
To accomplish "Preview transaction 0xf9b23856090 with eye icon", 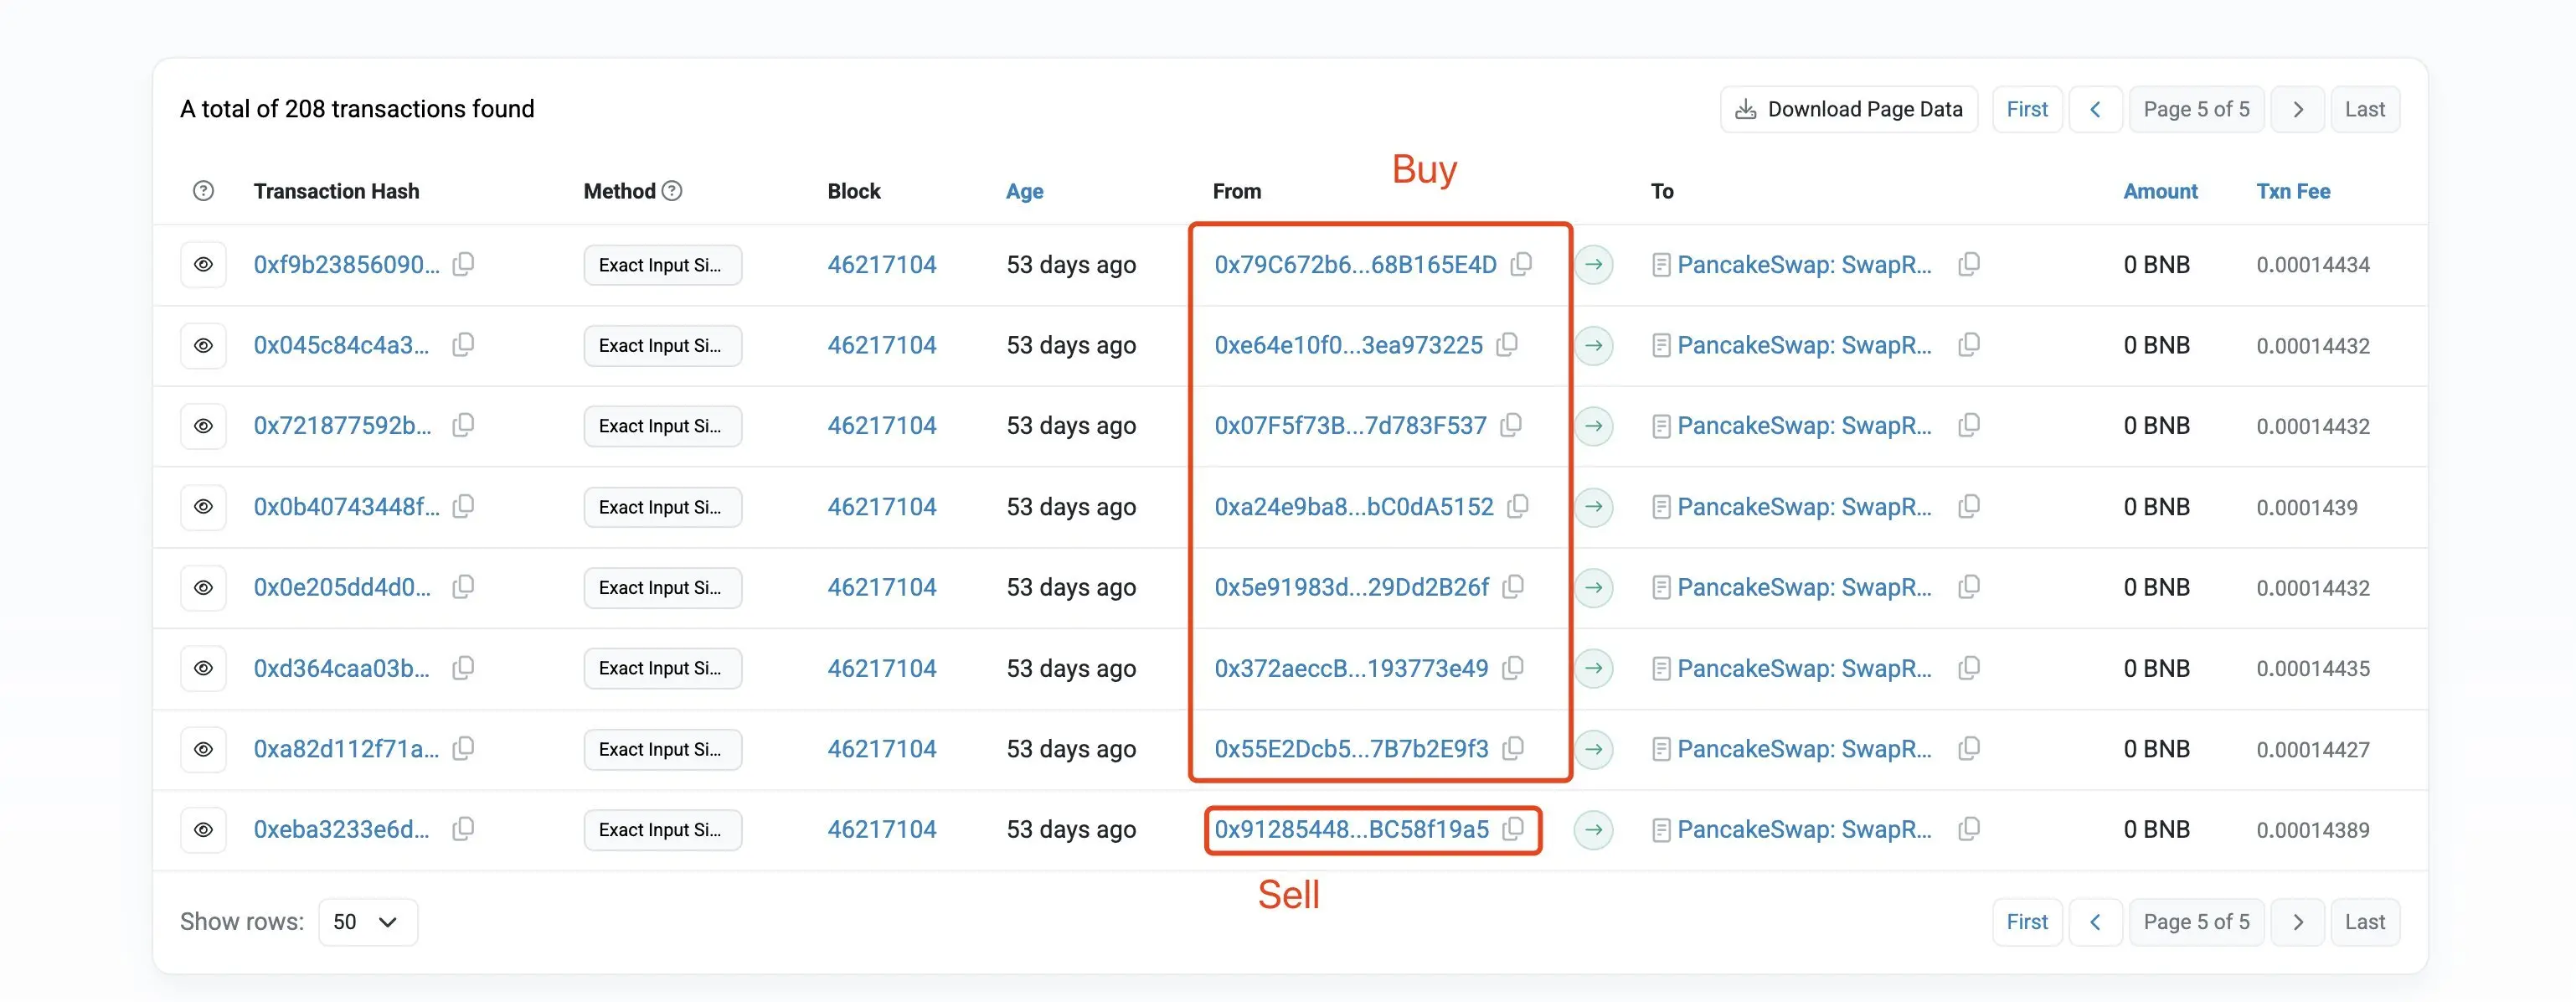I will [x=203, y=265].
